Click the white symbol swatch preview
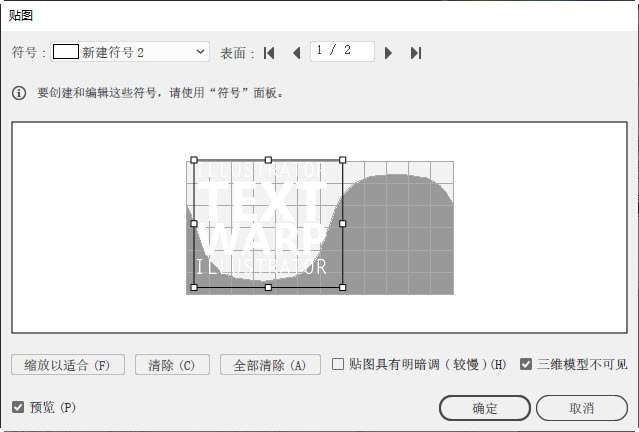 pos(66,52)
